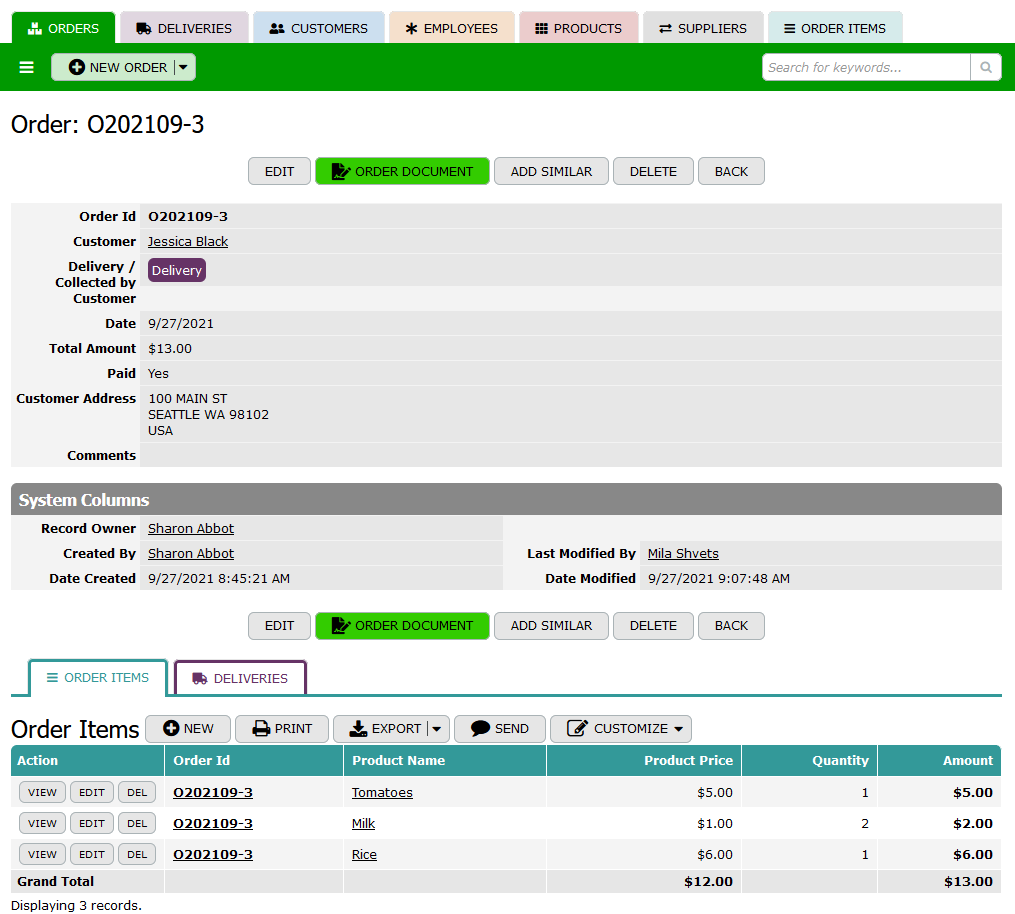Screen dimensions: 1015x914
Task: Expand the Export dropdown arrow
Action: [x=437, y=729]
